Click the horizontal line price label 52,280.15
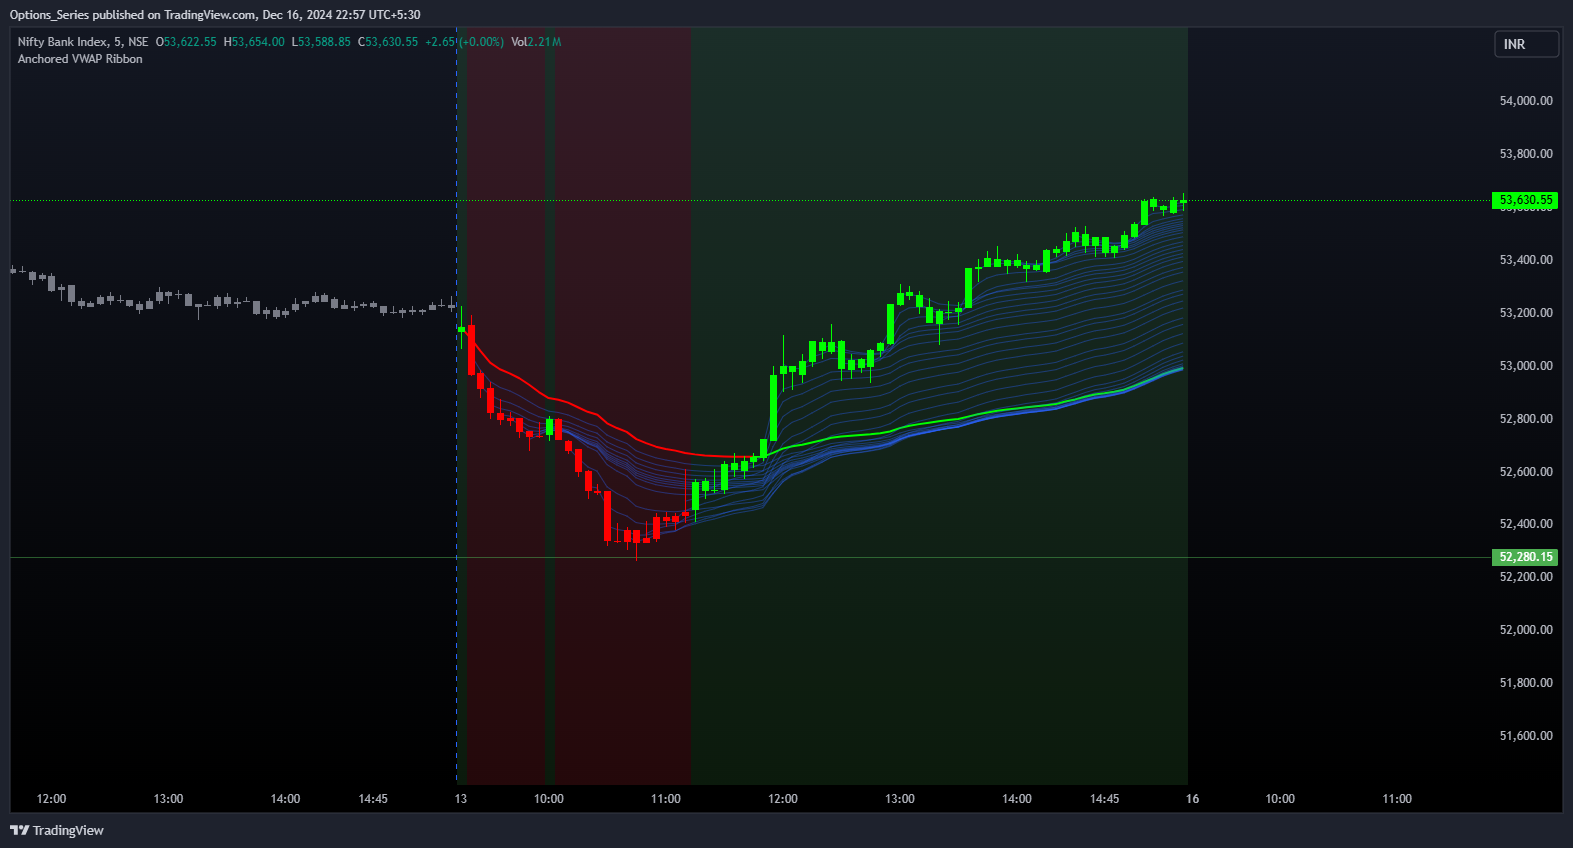Image resolution: width=1573 pixels, height=848 pixels. tap(1525, 557)
